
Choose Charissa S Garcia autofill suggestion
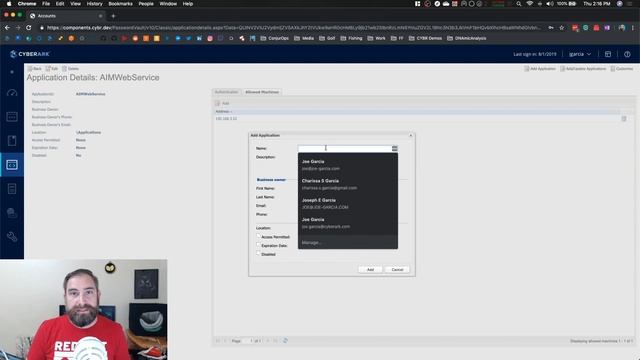(348, 184)
